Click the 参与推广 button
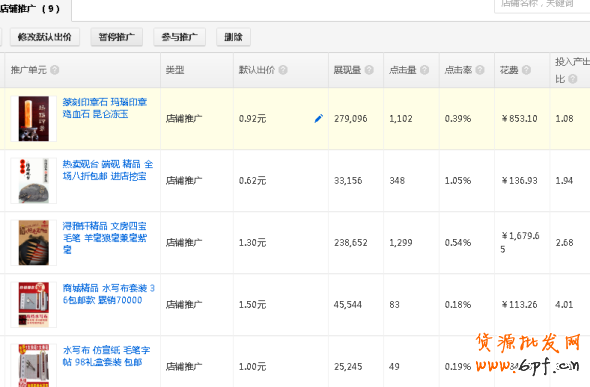This screenshot has height=387, width=590. (x=179, y=37)
